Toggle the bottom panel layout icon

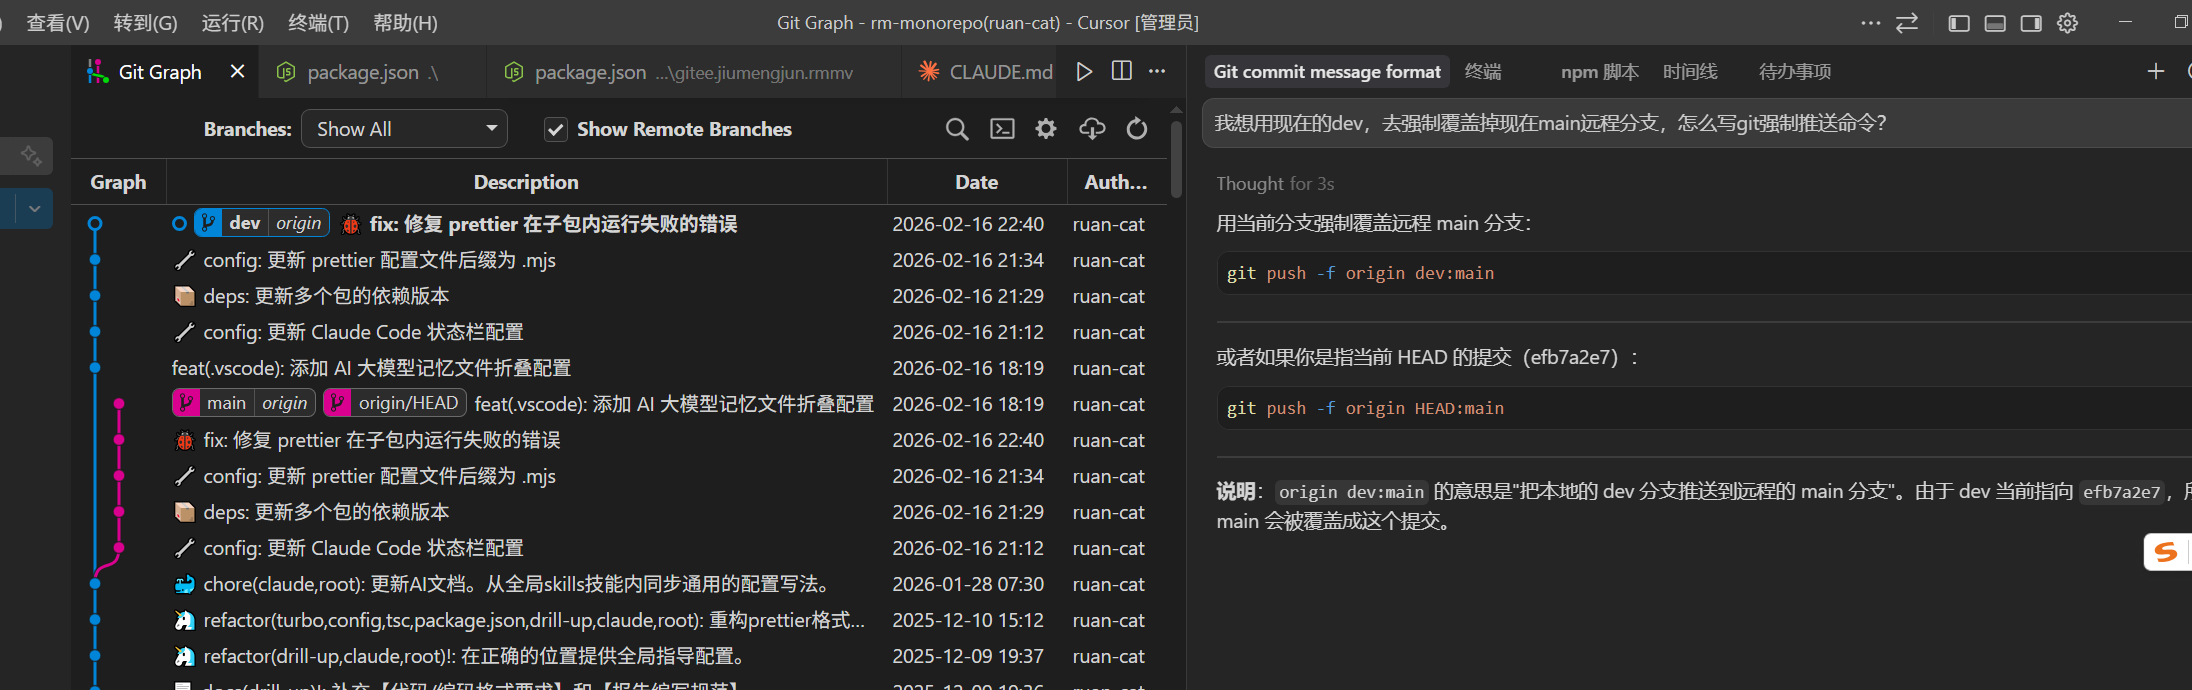(x=1994, y=23)
